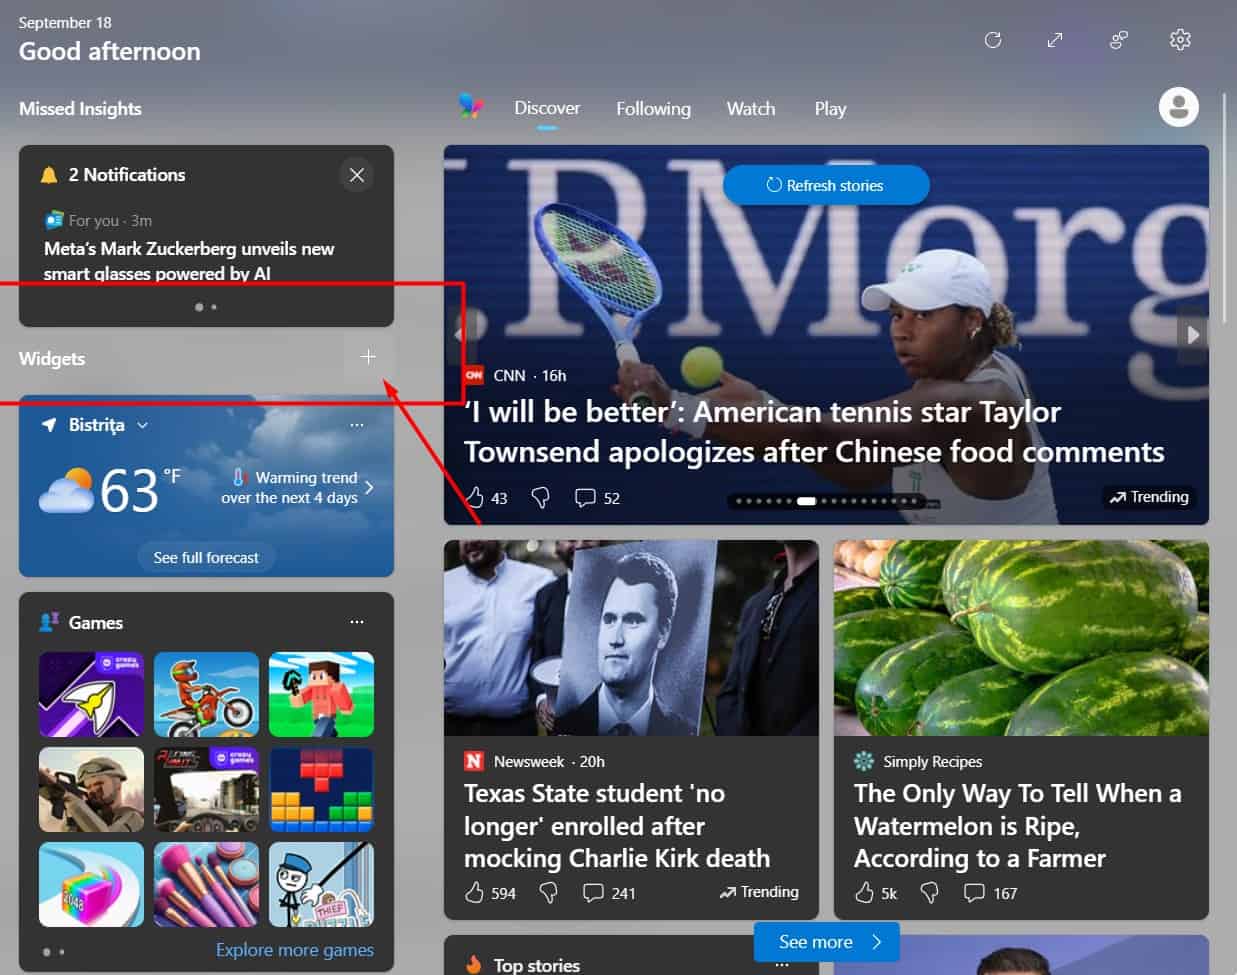Advance the story carousel with the right arrow
The image size is (1237, 975).
1192,335
